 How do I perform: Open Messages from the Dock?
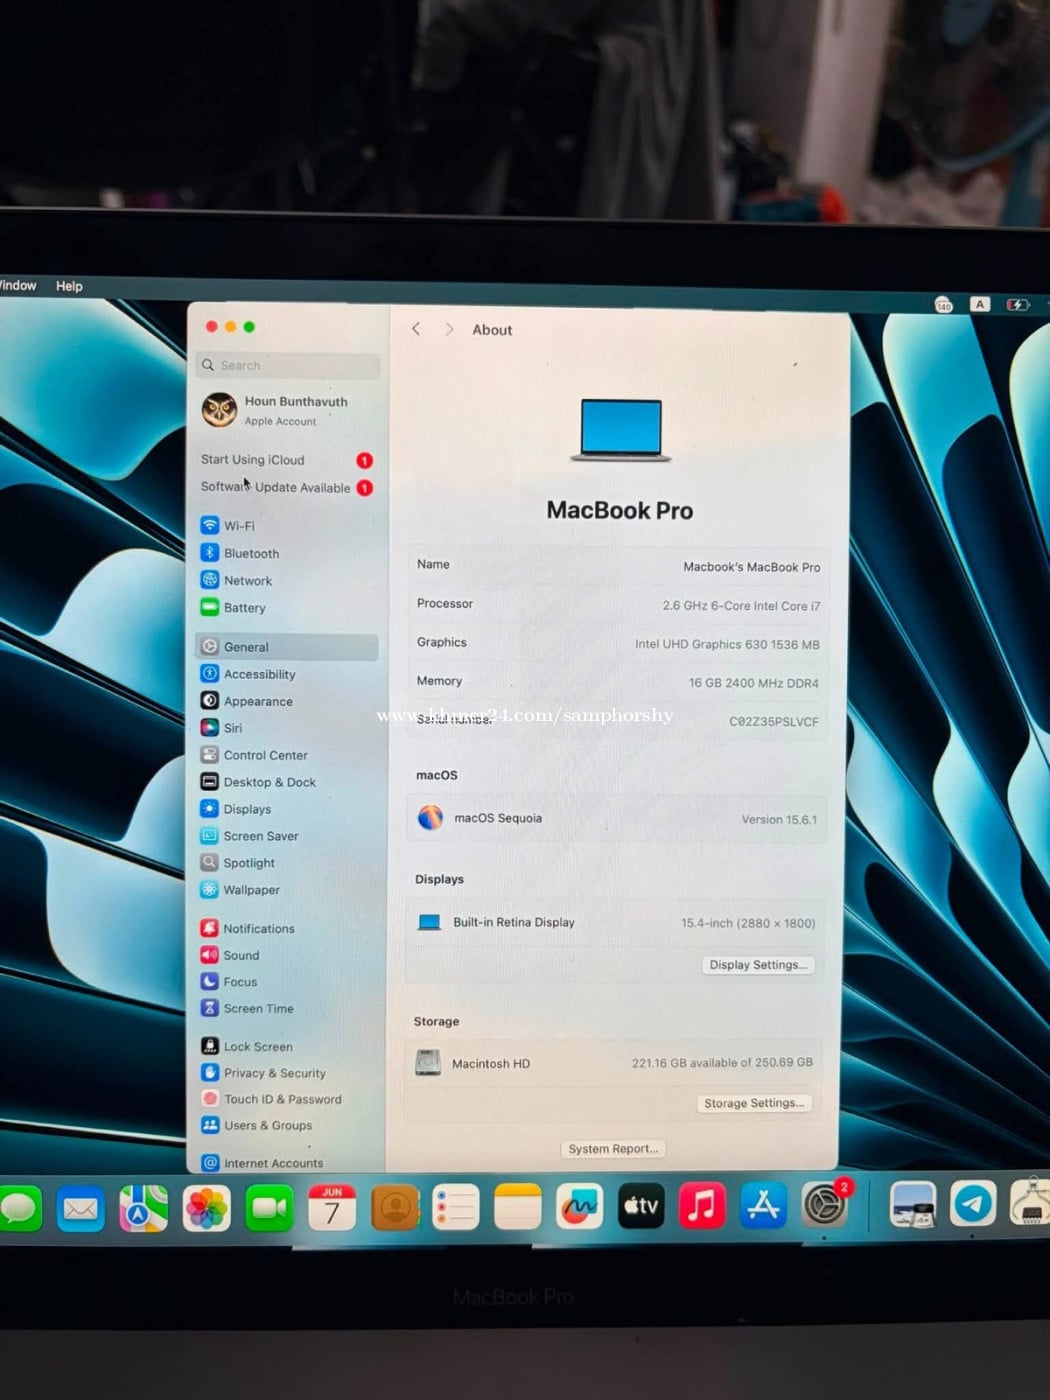coord(18,1209)
